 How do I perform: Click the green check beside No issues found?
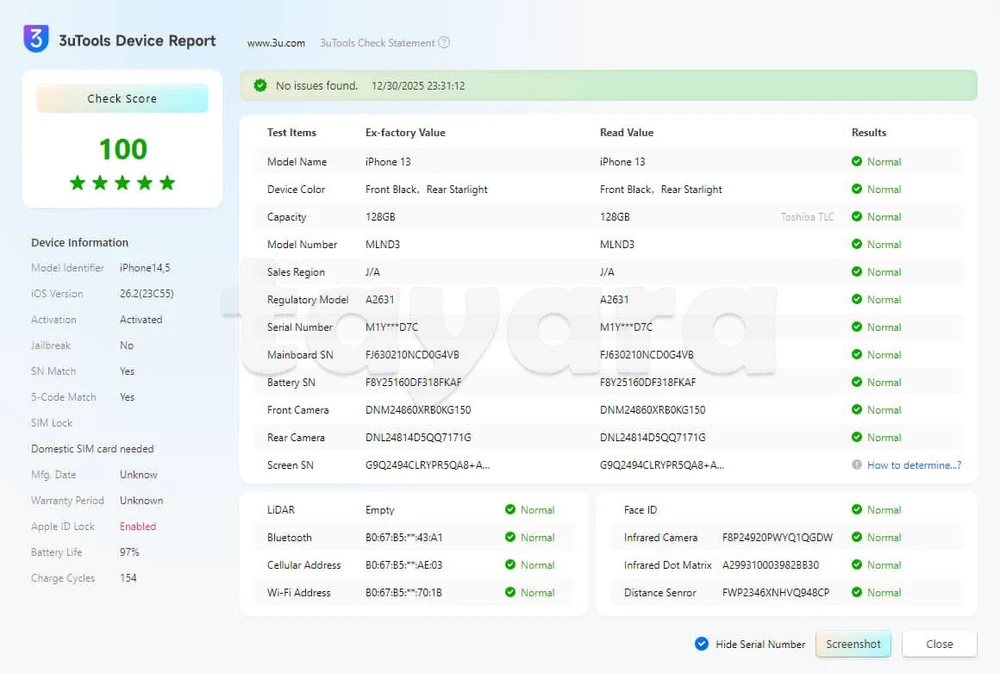260,85
